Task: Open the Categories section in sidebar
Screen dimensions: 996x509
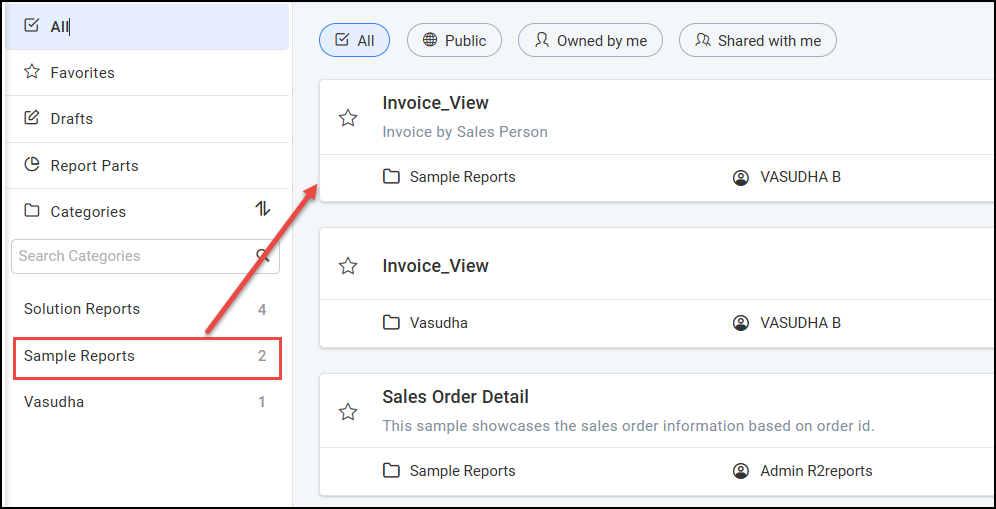Action: click(88, 211)
